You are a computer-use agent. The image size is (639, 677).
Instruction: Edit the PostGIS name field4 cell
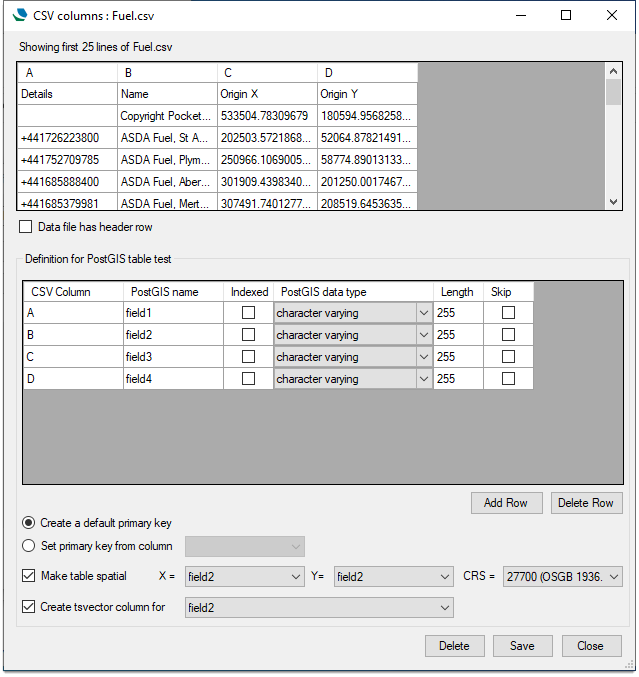pyautogui.click(x=172, y=379)
